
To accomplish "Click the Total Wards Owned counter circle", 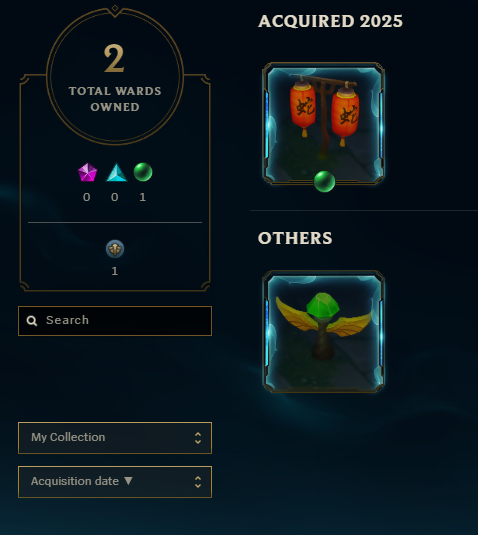I will 115,75.
